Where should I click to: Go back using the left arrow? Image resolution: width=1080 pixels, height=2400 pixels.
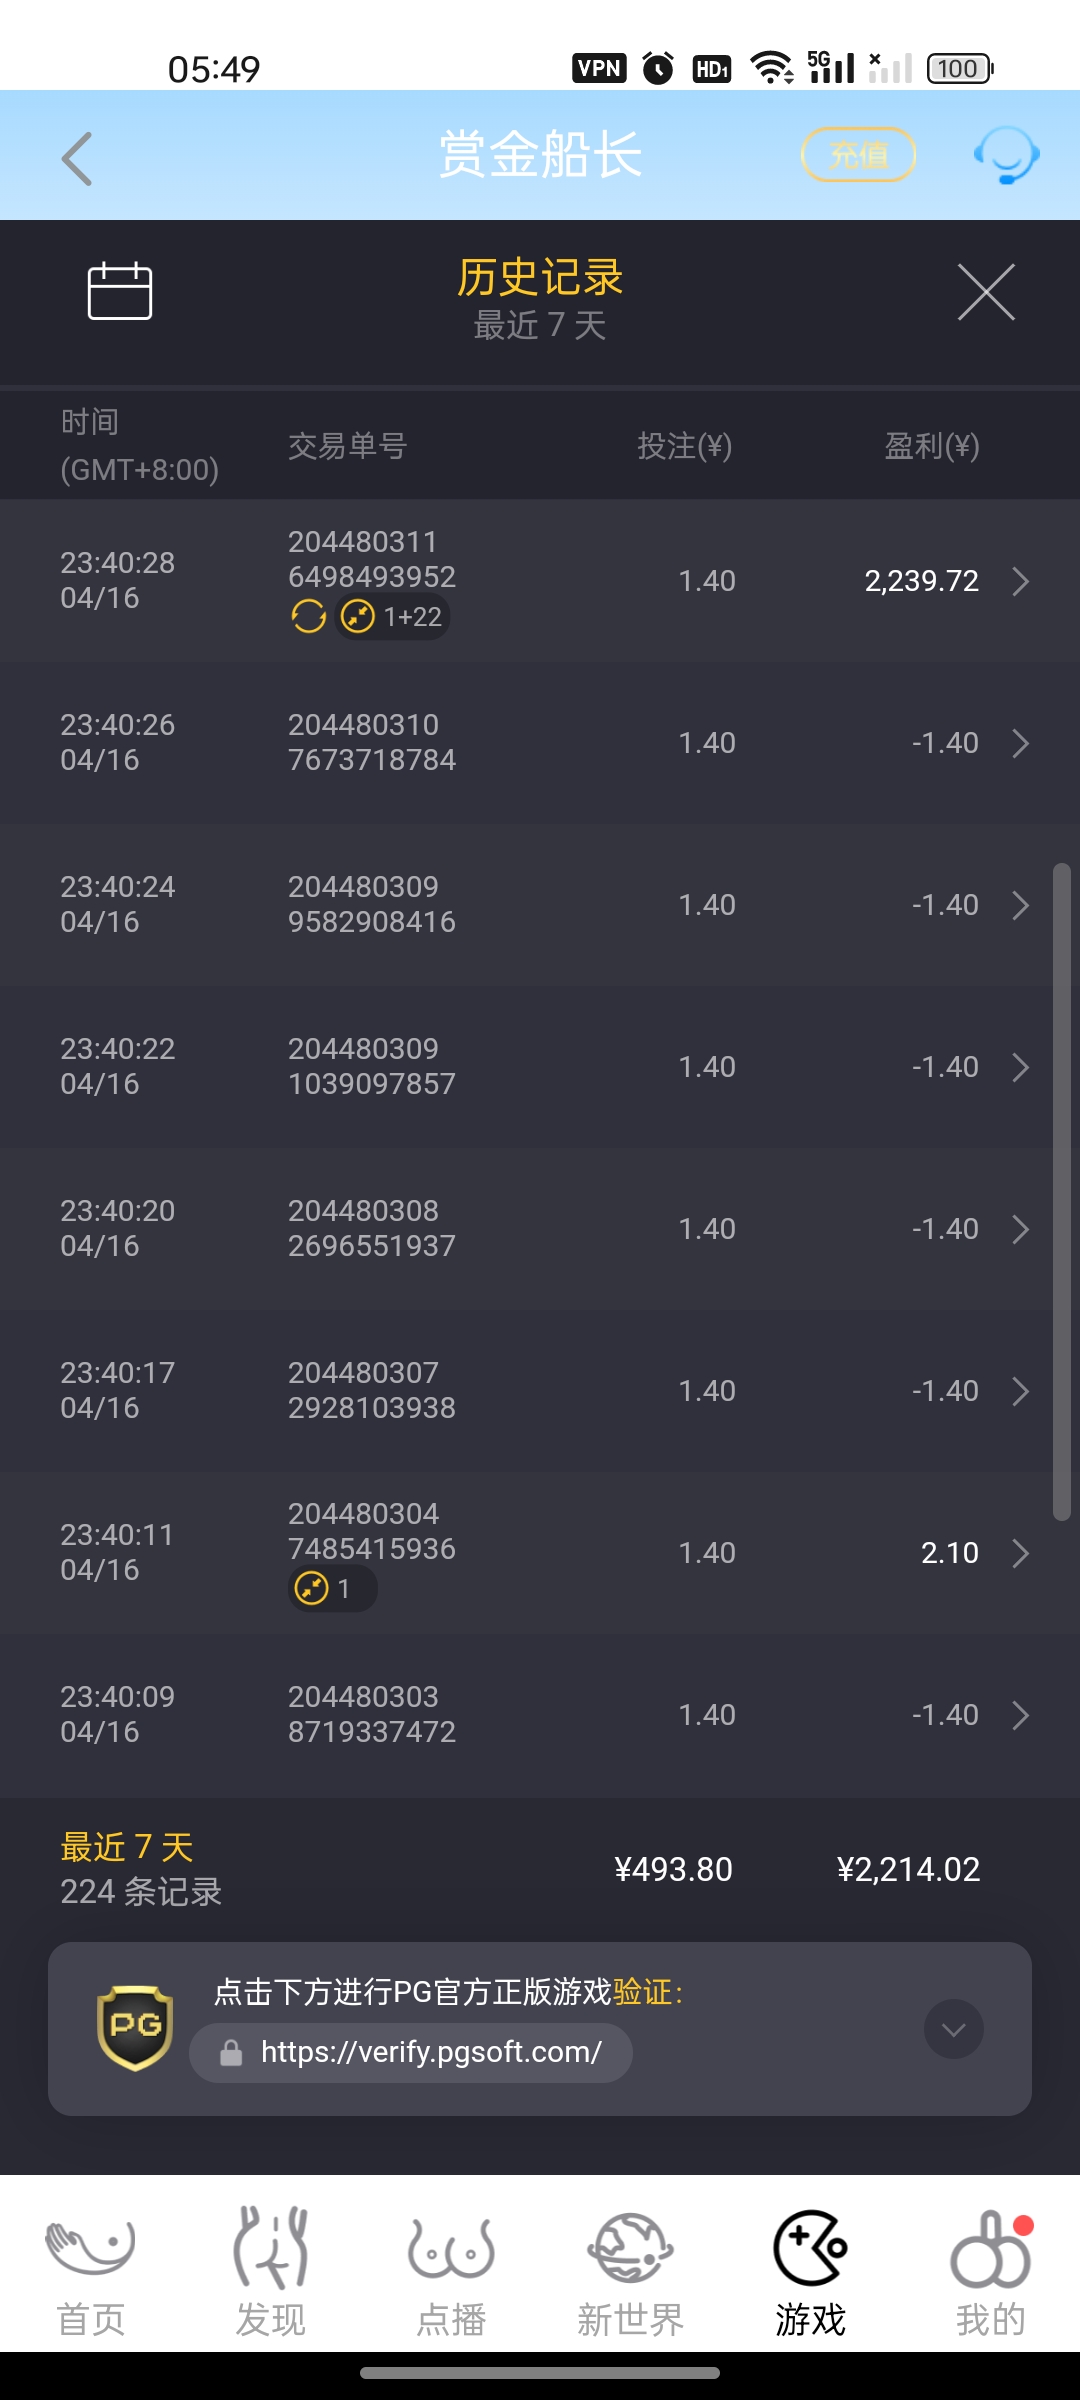point(77,159)
